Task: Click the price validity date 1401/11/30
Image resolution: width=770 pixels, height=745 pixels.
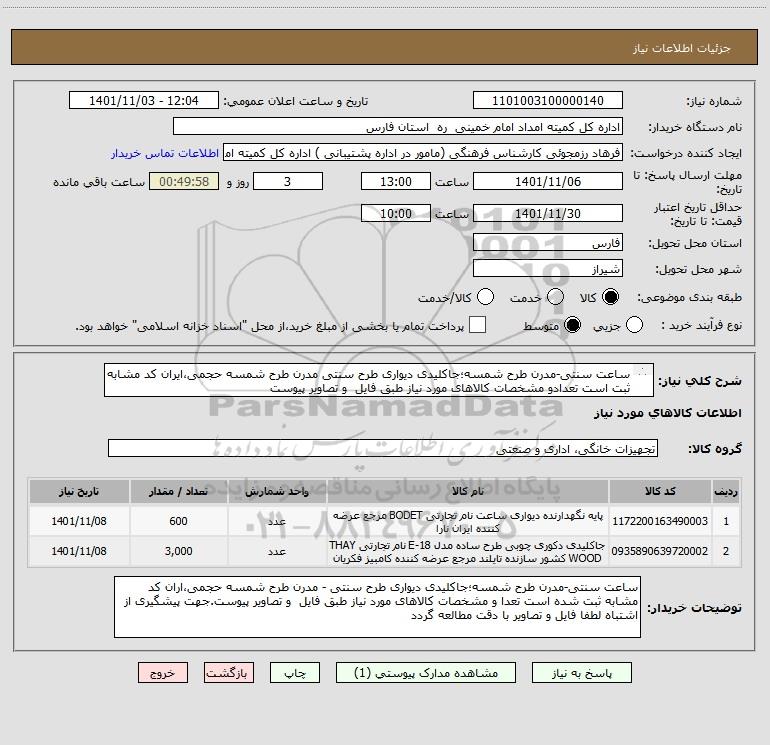Action: (x=548, y=214)
